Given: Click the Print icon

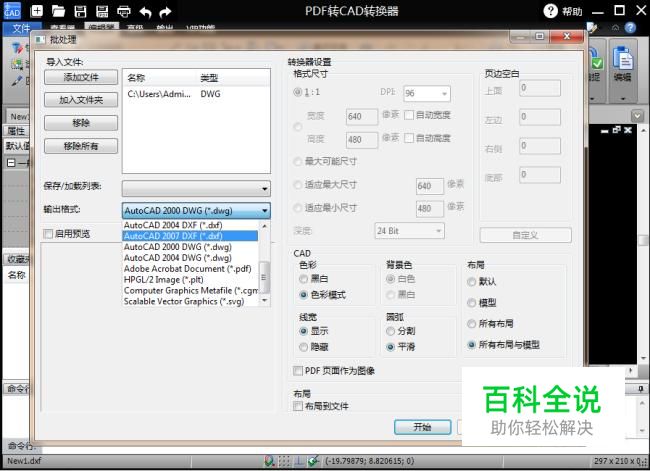Looking at the screenshot, I should 124,11.
